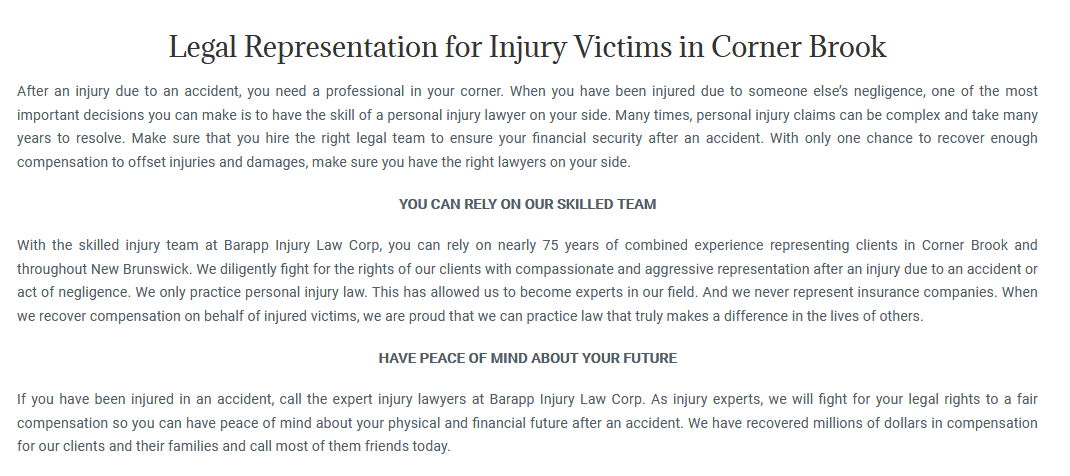Click "Corner Brook" in the main heading
This screenshot has height=476, width=1070.
pyautogui.click(x=798, y=47)
